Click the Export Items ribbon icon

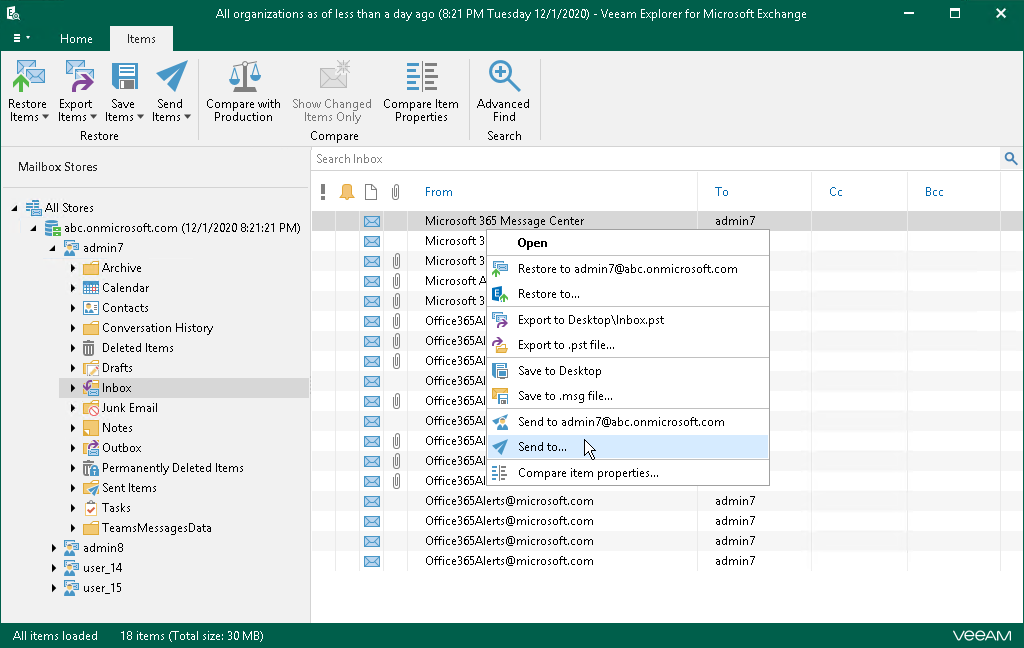pyautogui.click(x=76, y=78)
